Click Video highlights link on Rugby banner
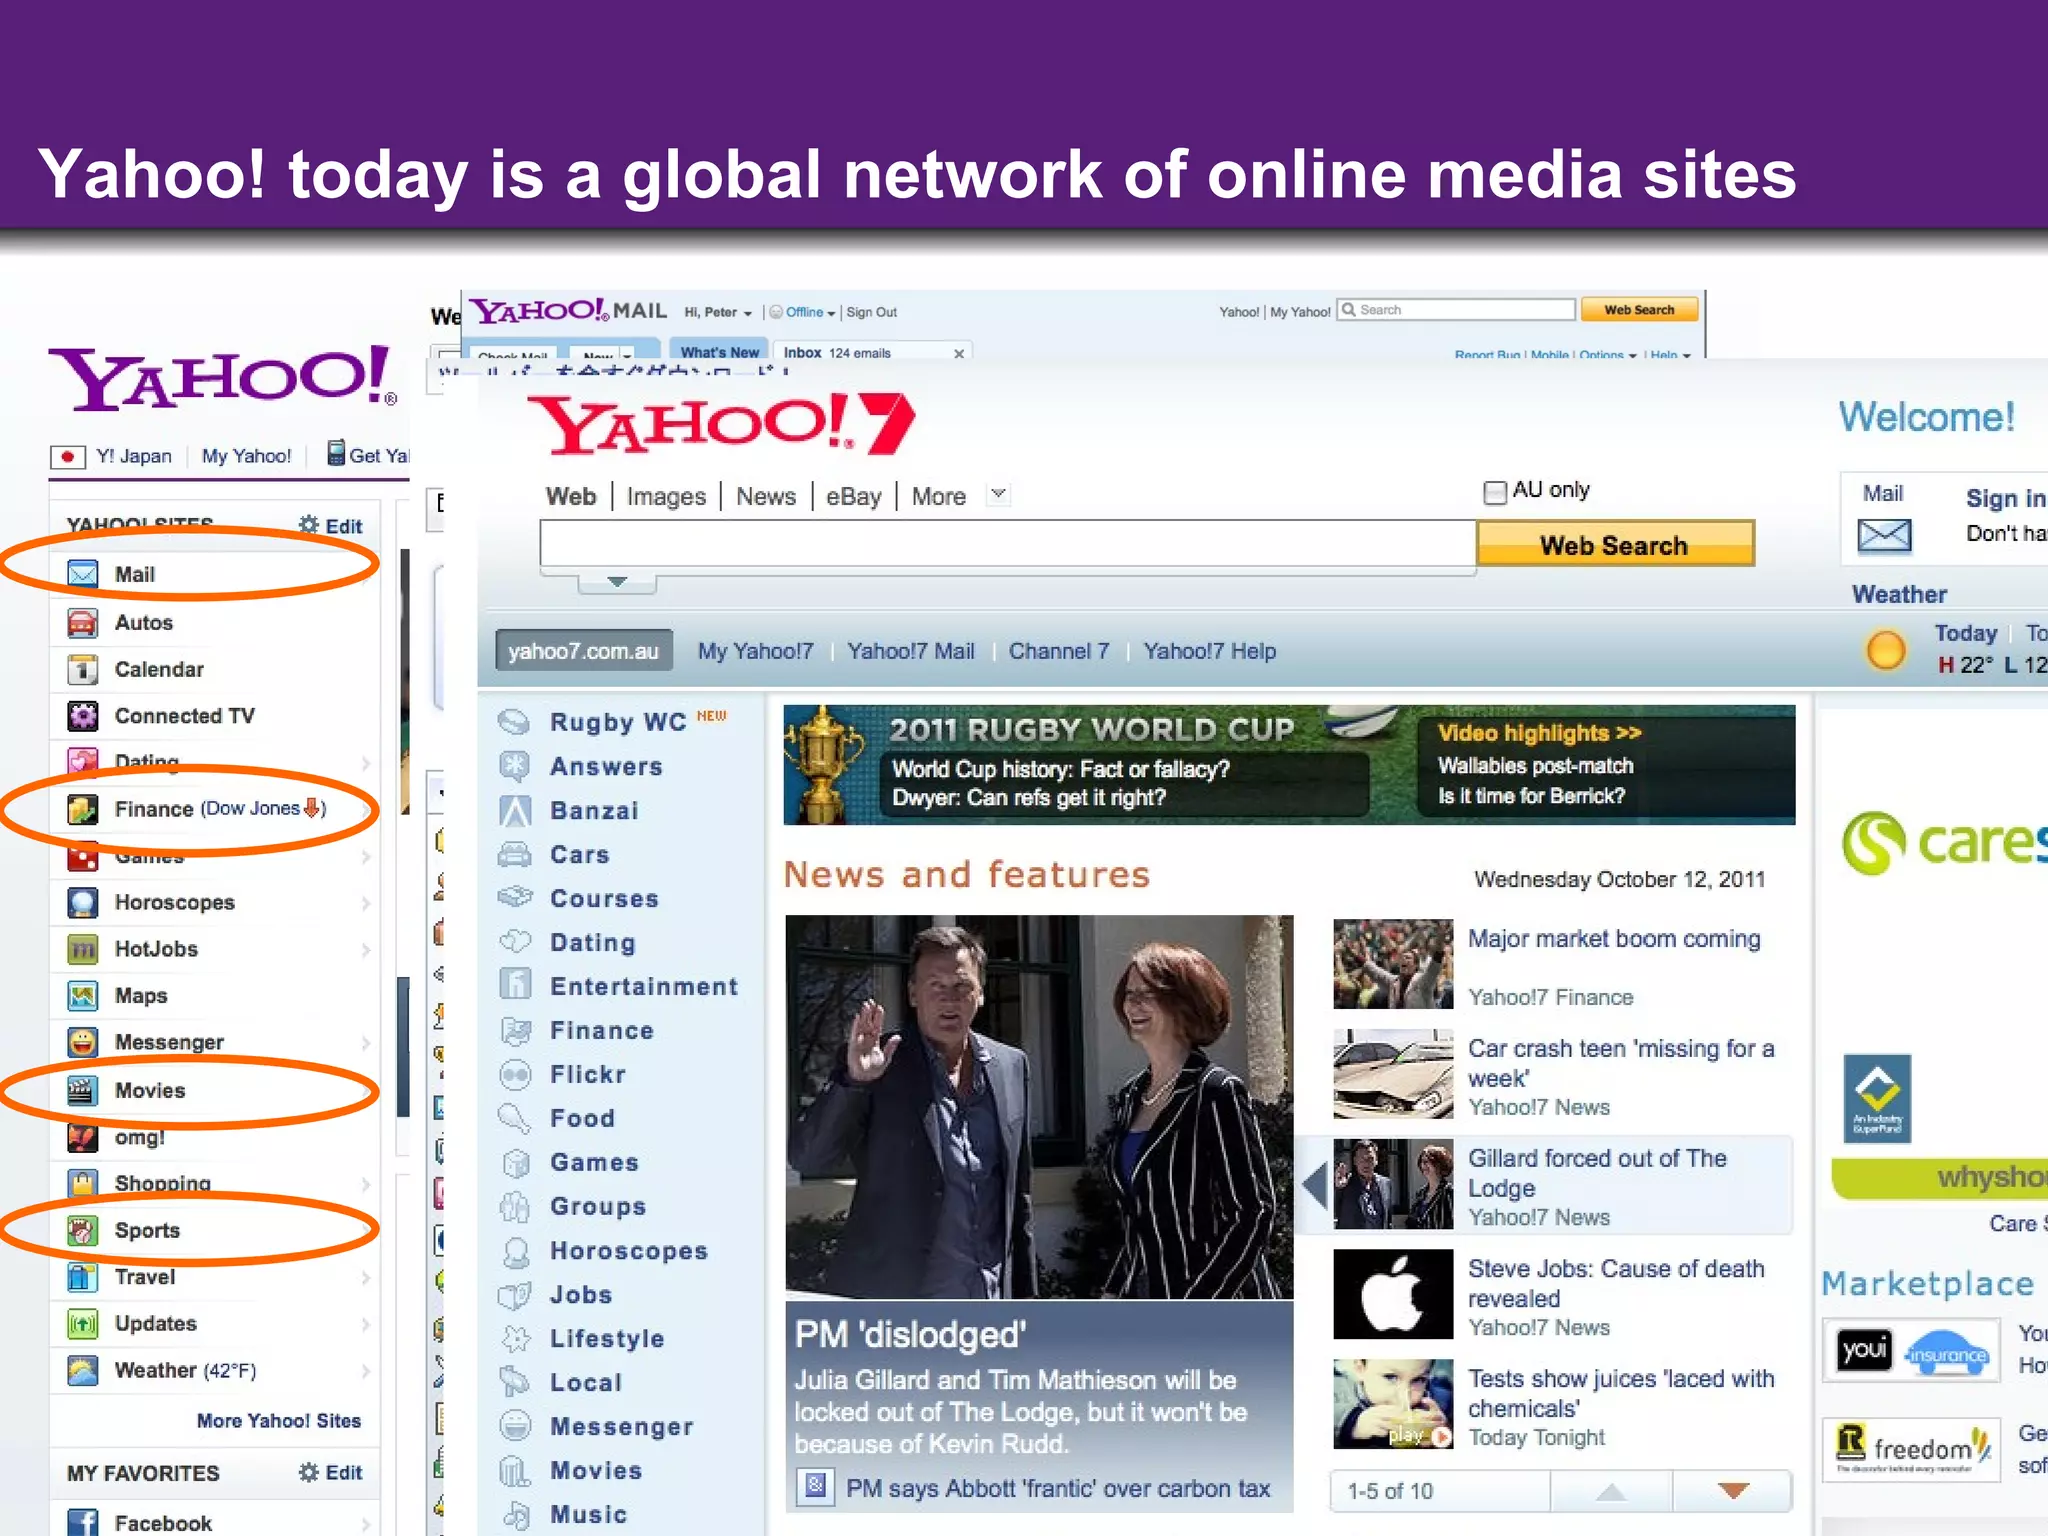 pyautogui.click(x=1540, y=733)
